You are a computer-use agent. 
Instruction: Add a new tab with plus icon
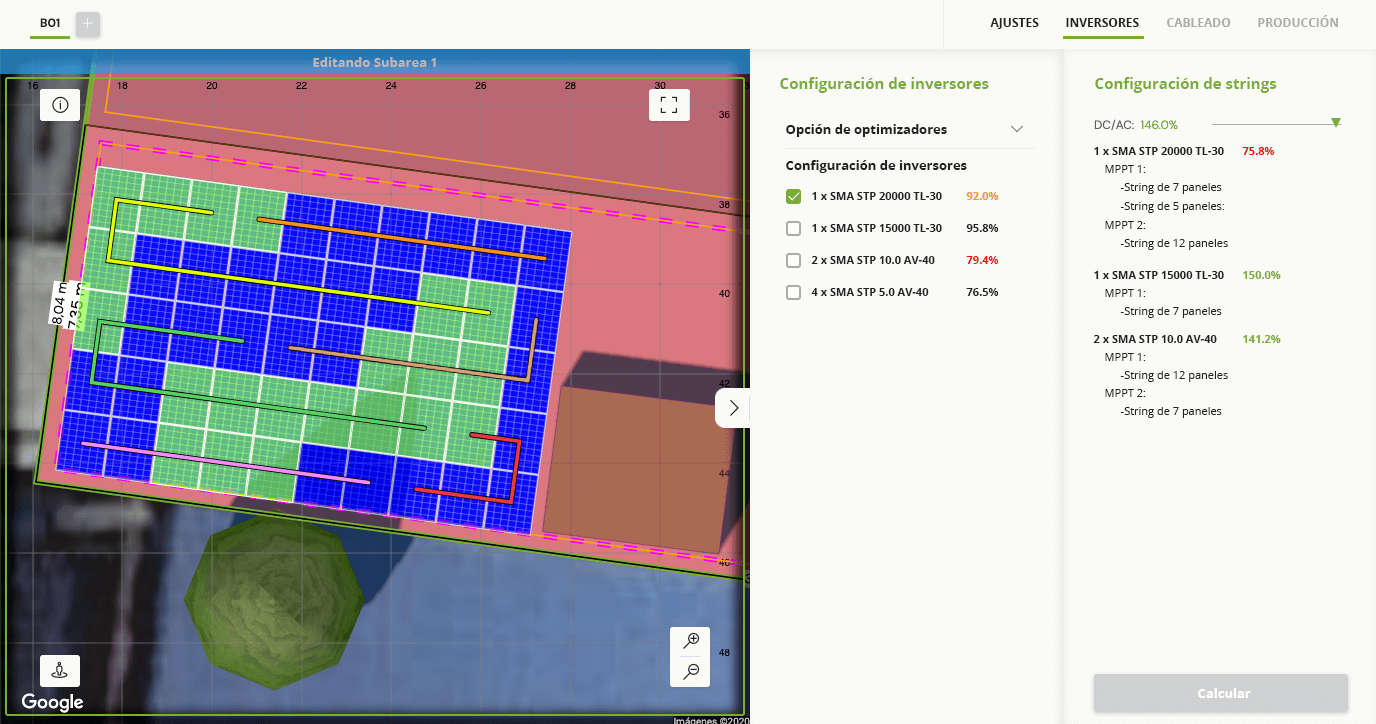[88, 23]
